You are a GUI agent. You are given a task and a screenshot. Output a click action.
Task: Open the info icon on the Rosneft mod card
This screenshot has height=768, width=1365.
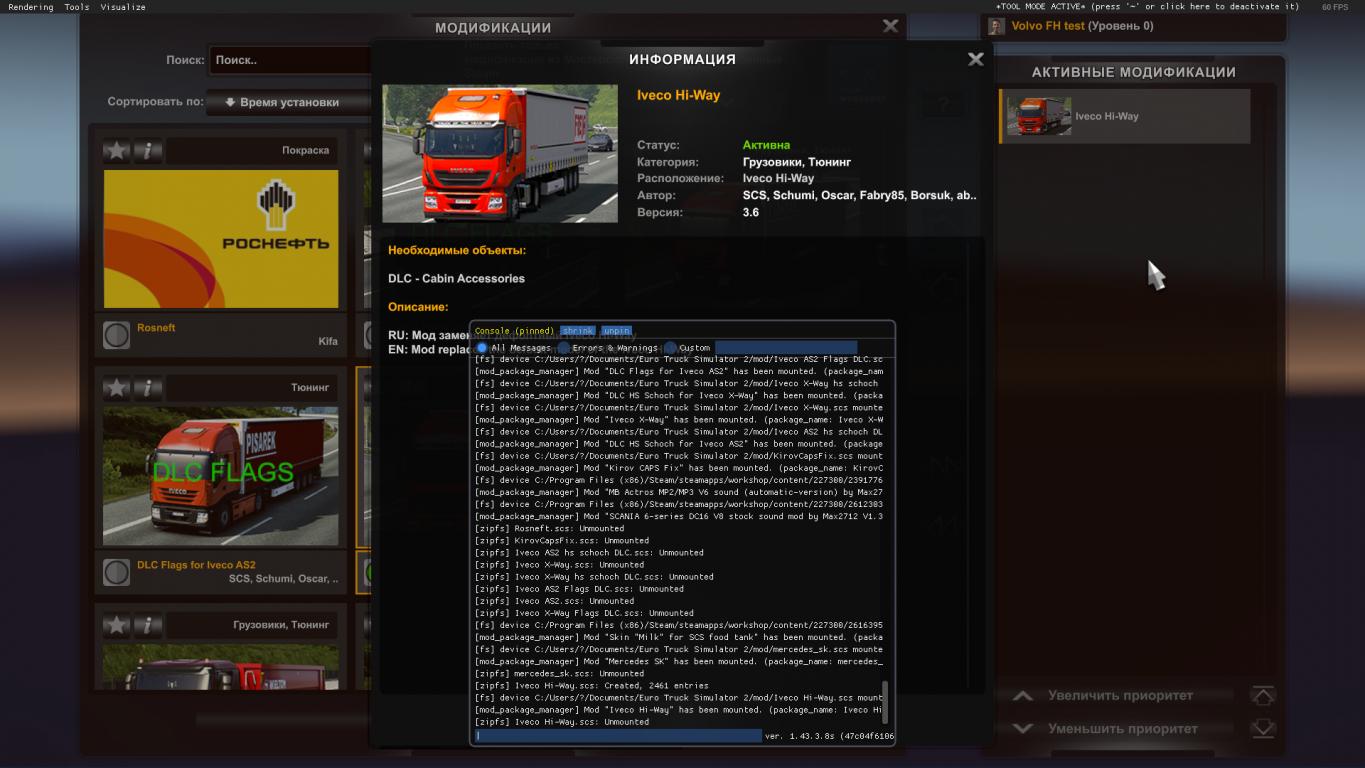[x=148, y=151]
